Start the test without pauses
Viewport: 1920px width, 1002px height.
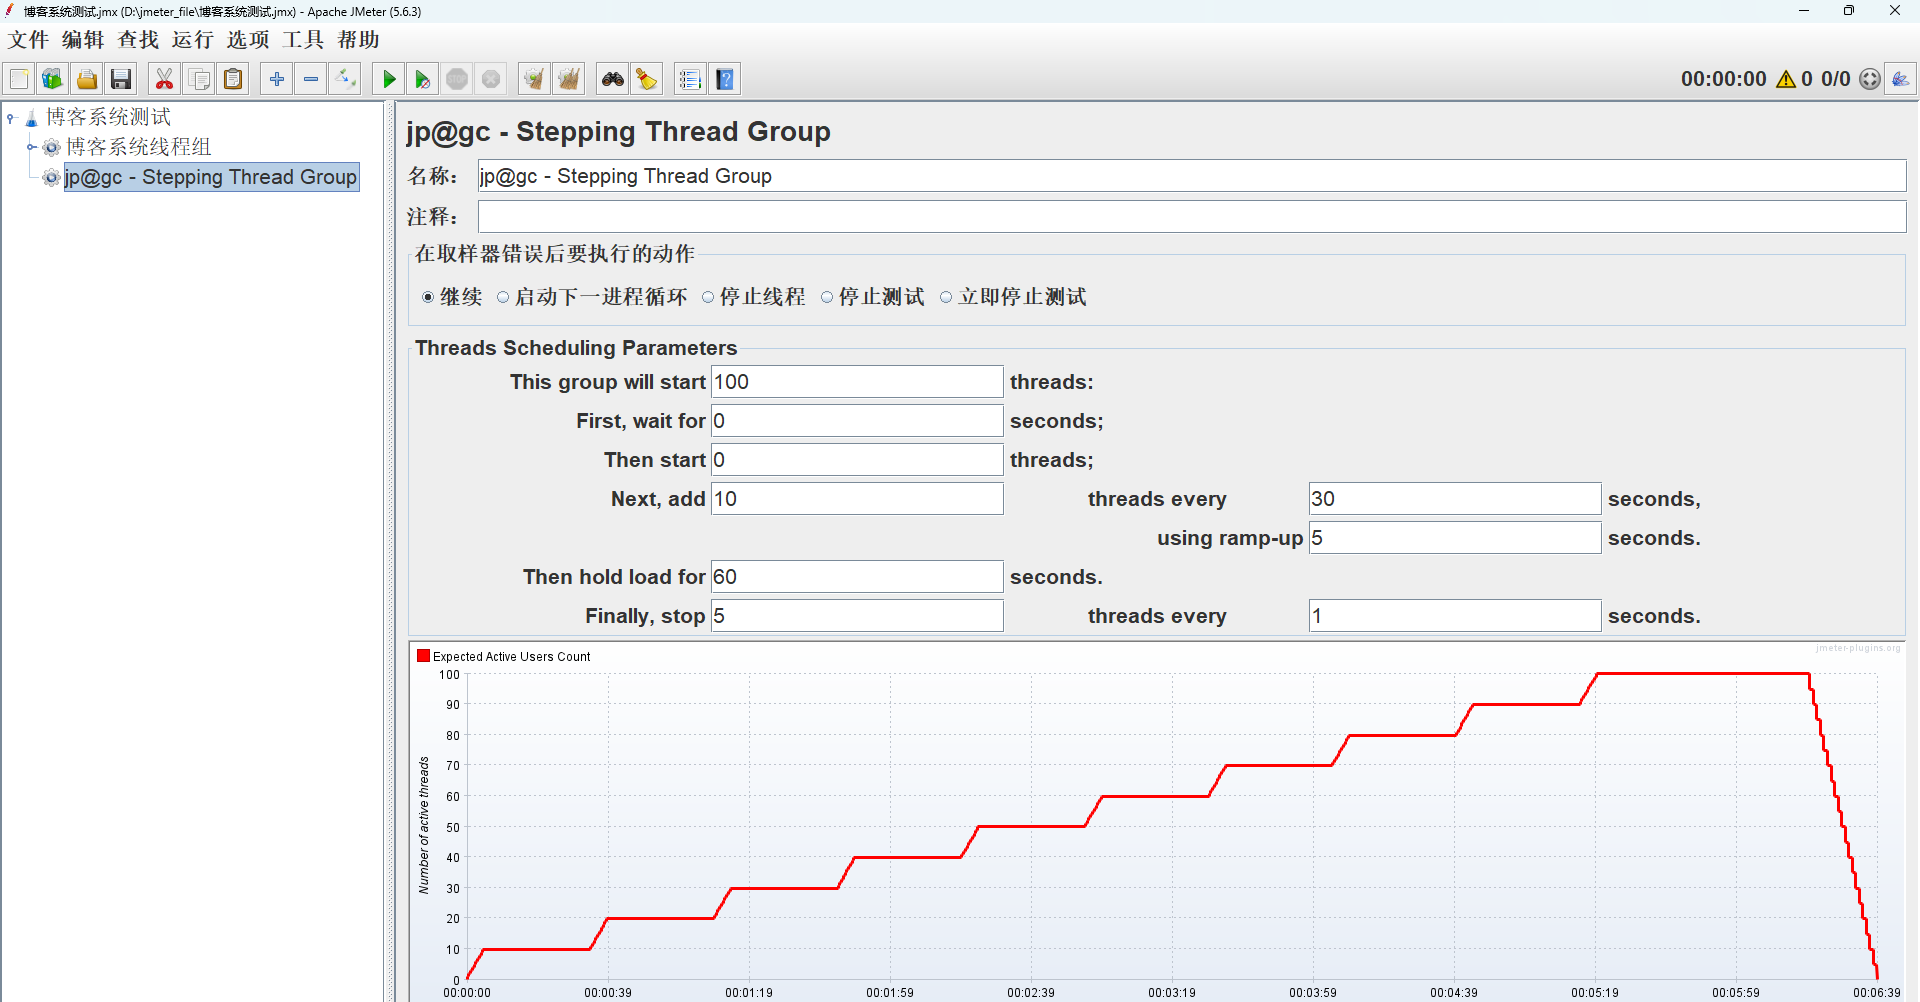click(x=423, y=79)
